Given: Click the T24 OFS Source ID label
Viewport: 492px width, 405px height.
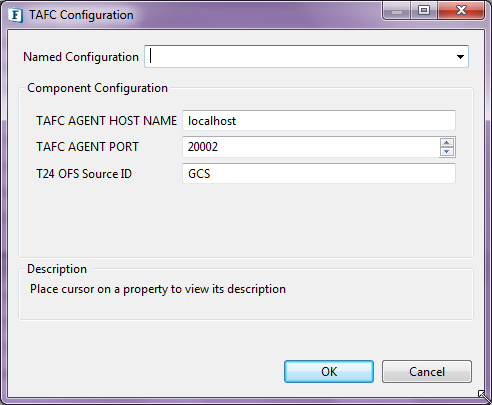Looking at the screenshot, I should pyautogui.click(x=84, y=174).
